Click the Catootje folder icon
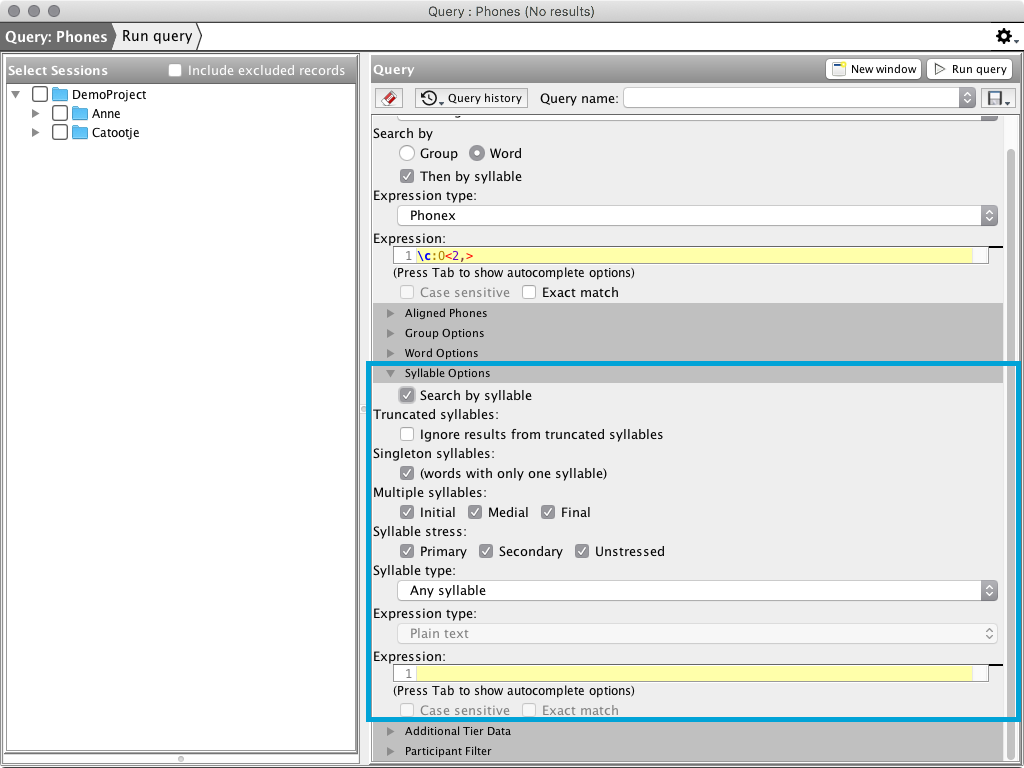This screenshot has height=768, width=1024. (80, 132)
